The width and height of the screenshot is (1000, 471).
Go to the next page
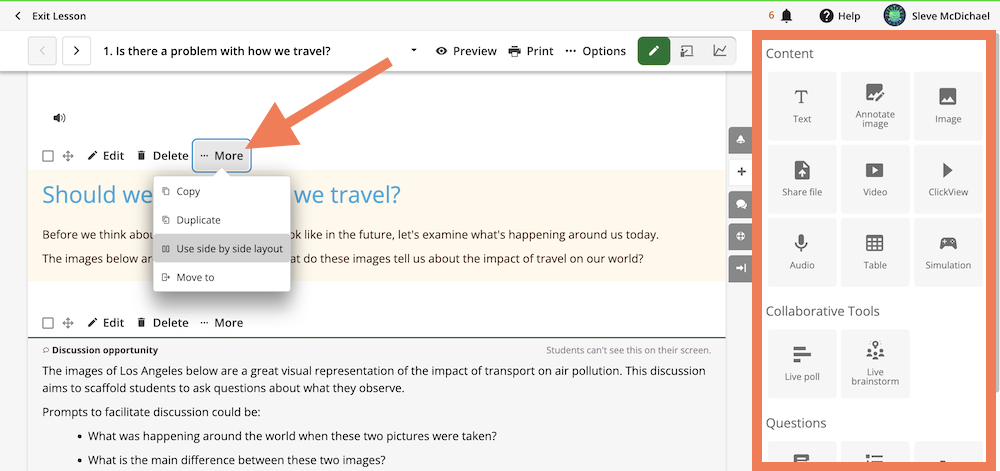pyautogui.click(x=77, y=51)
